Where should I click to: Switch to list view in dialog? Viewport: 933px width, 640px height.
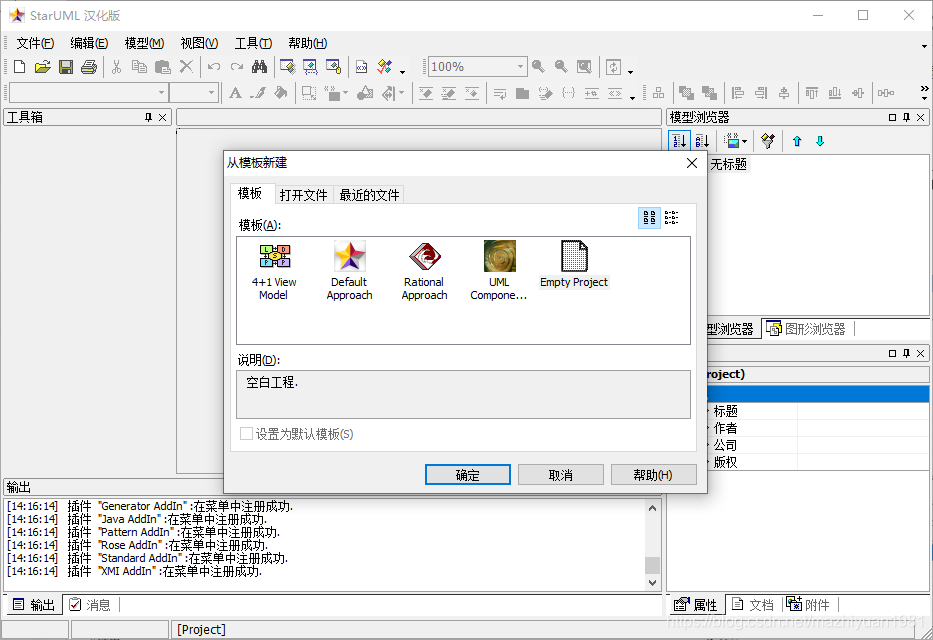pyautogui.click(x=671, y=218)
